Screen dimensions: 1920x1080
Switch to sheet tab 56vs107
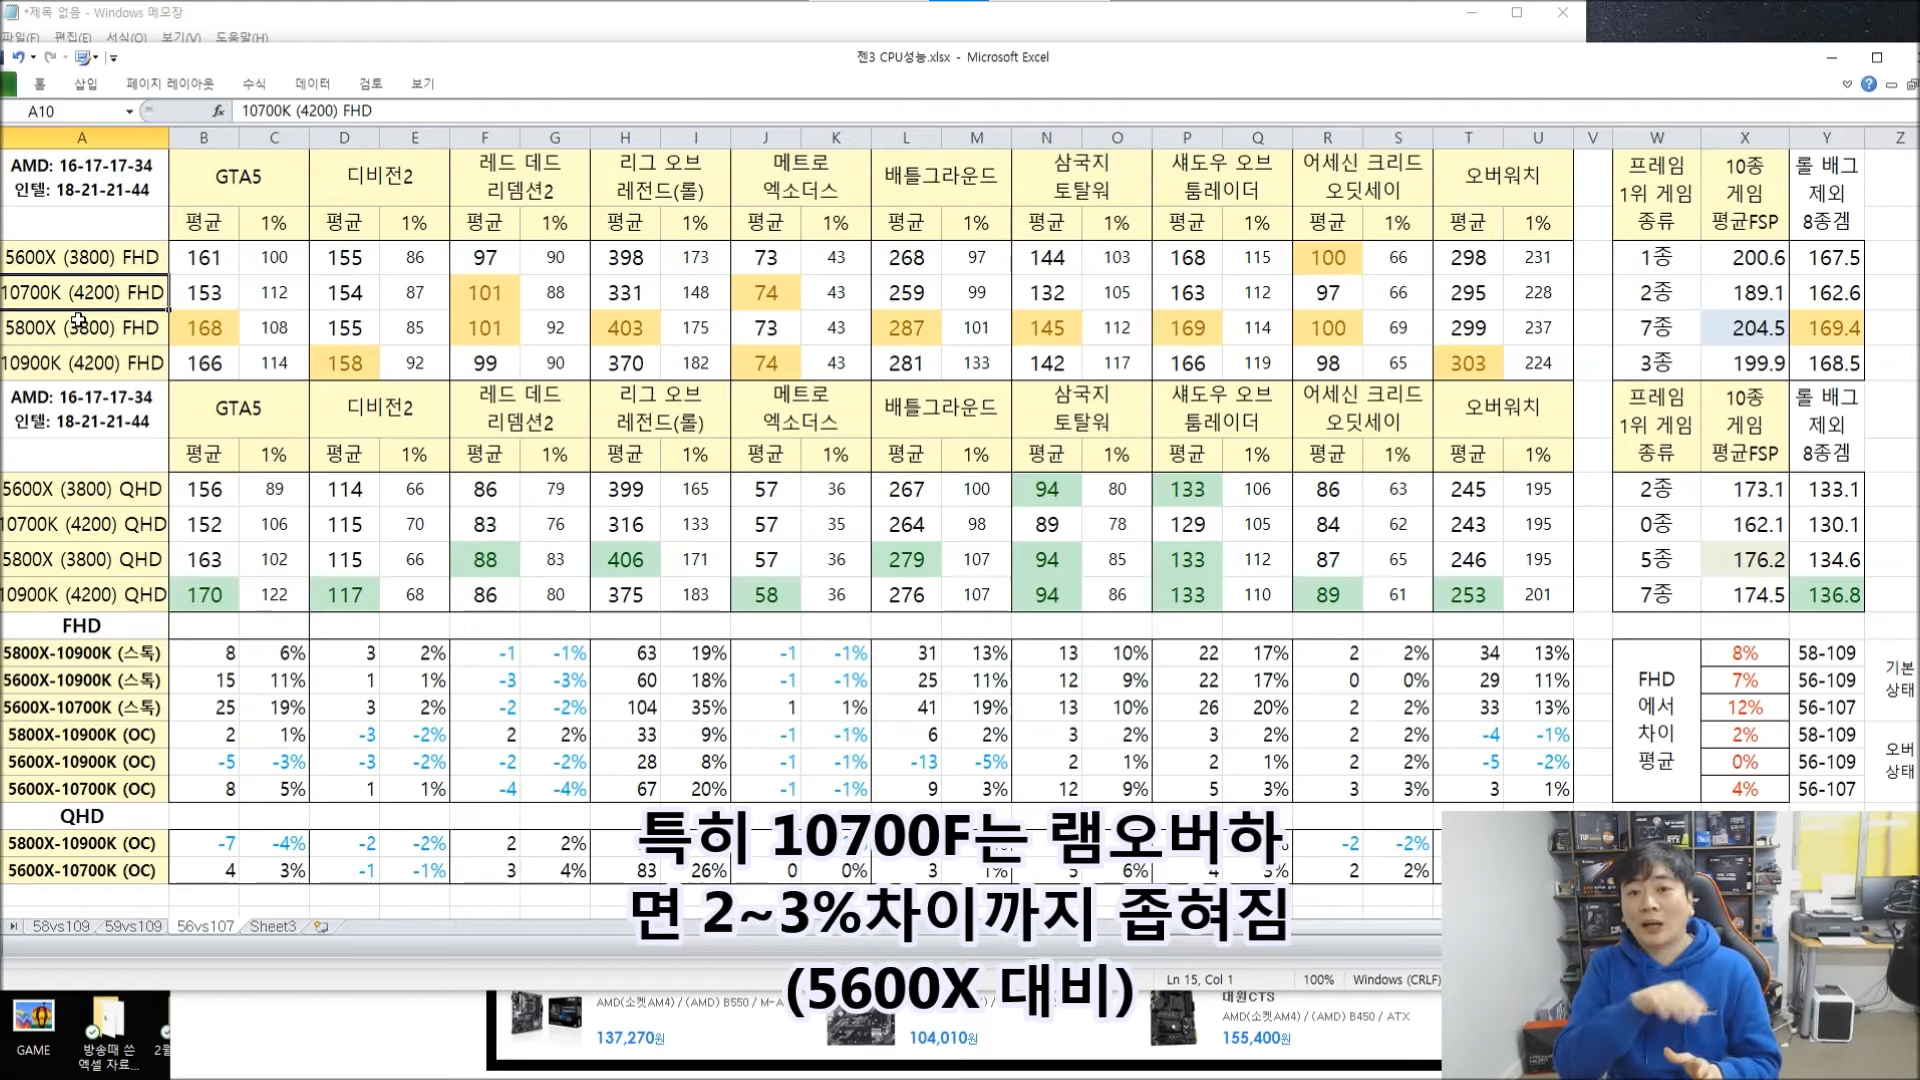click(x=205, y=927)
